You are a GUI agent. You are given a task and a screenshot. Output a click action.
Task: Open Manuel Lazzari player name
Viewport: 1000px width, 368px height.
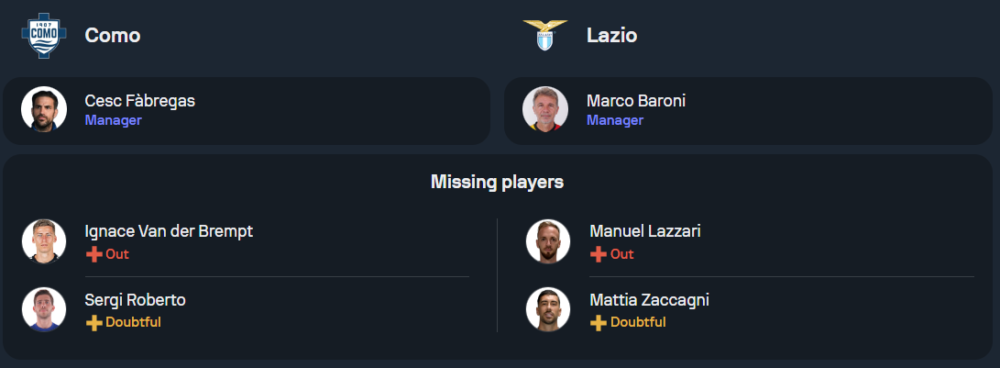point(645,231)
